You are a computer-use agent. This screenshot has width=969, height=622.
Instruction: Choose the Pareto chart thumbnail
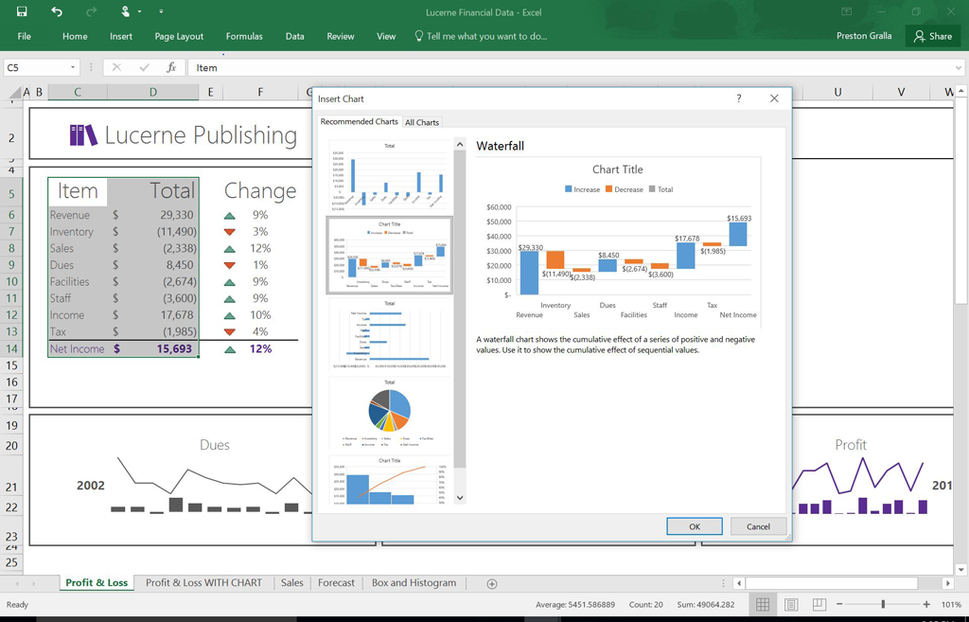point(389,480)
